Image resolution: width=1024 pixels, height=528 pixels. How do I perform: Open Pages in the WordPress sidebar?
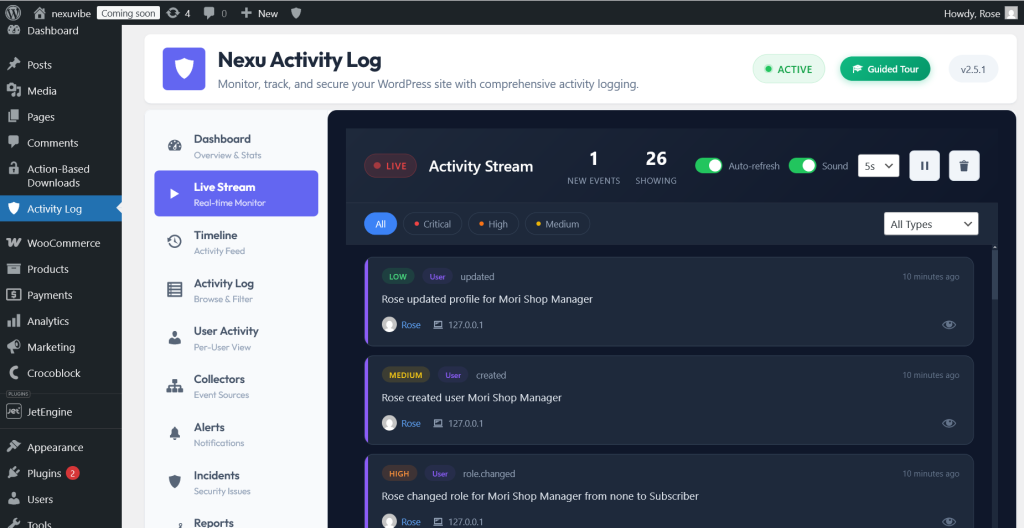pyautogui.click(x=61, y=117)
